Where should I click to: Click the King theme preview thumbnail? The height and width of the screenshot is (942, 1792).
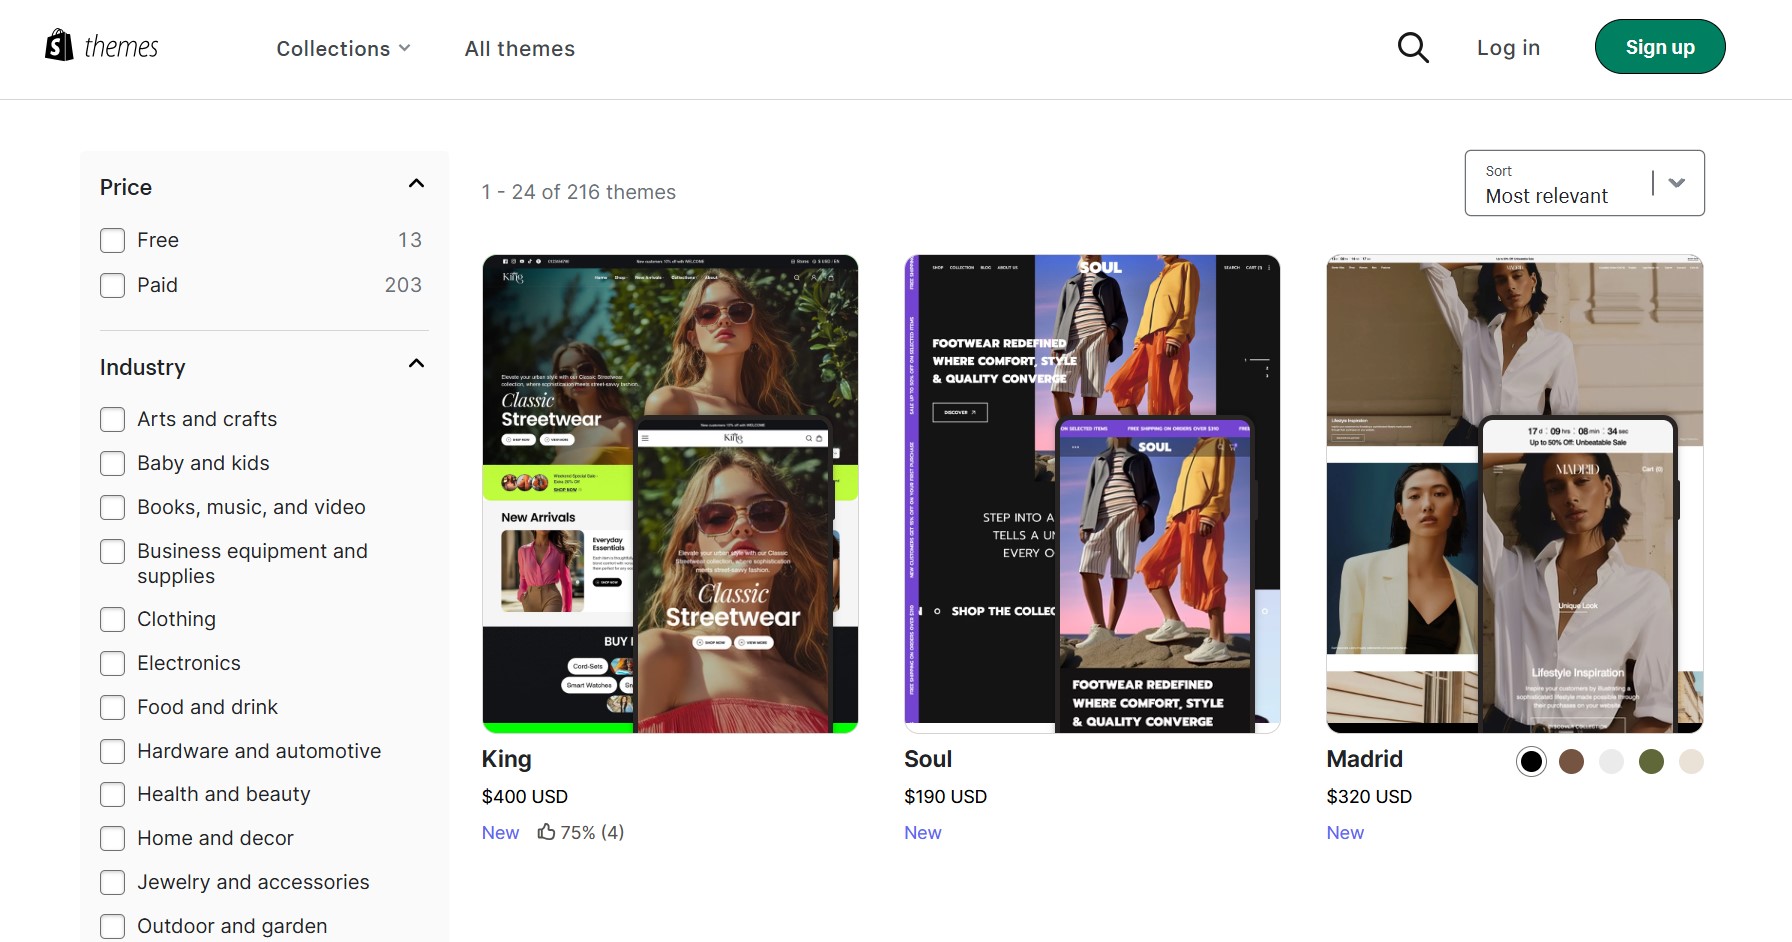pos(670,492)
